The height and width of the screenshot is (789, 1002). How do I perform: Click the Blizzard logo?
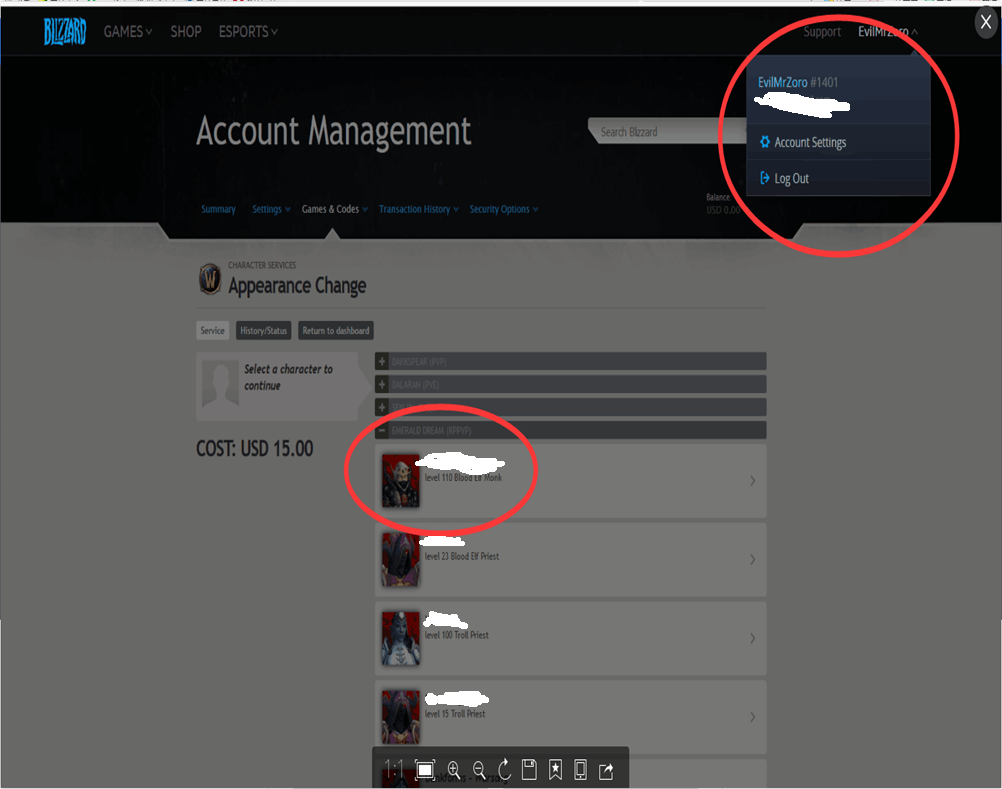[x=65, y=31]
